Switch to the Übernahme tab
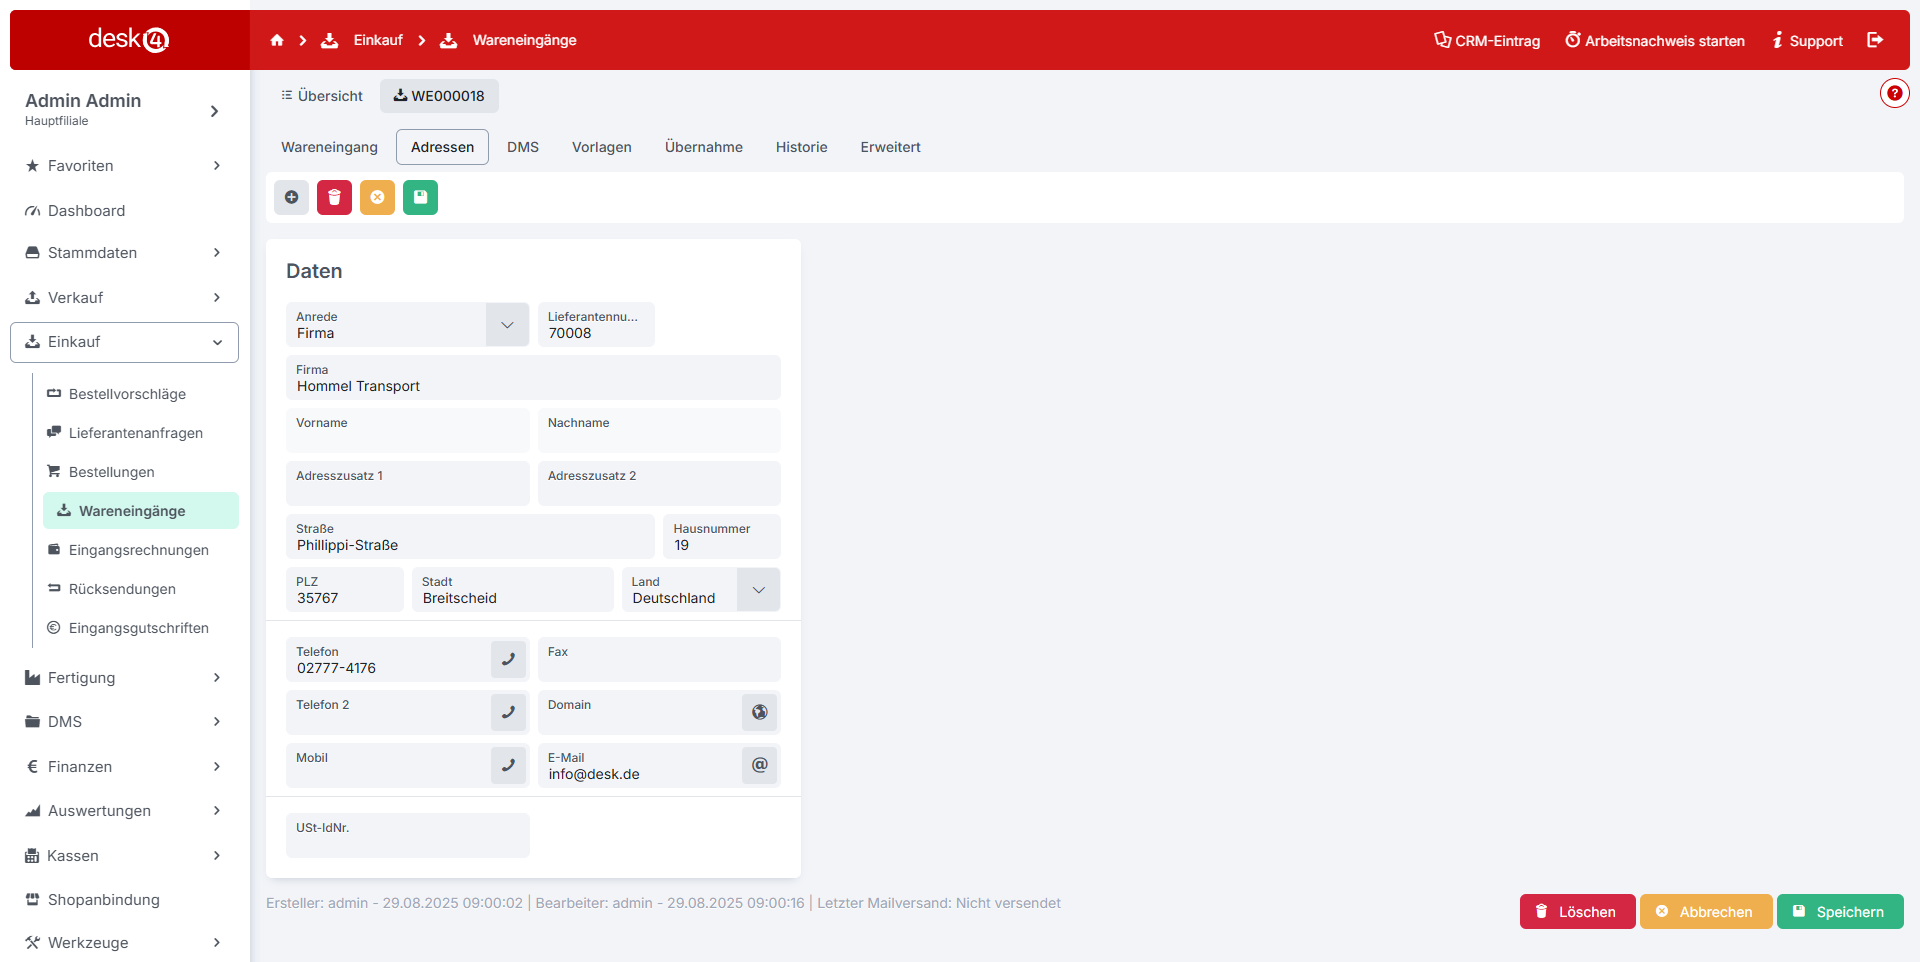Viewport: 1920px width, 962px height. coord(703,147)
